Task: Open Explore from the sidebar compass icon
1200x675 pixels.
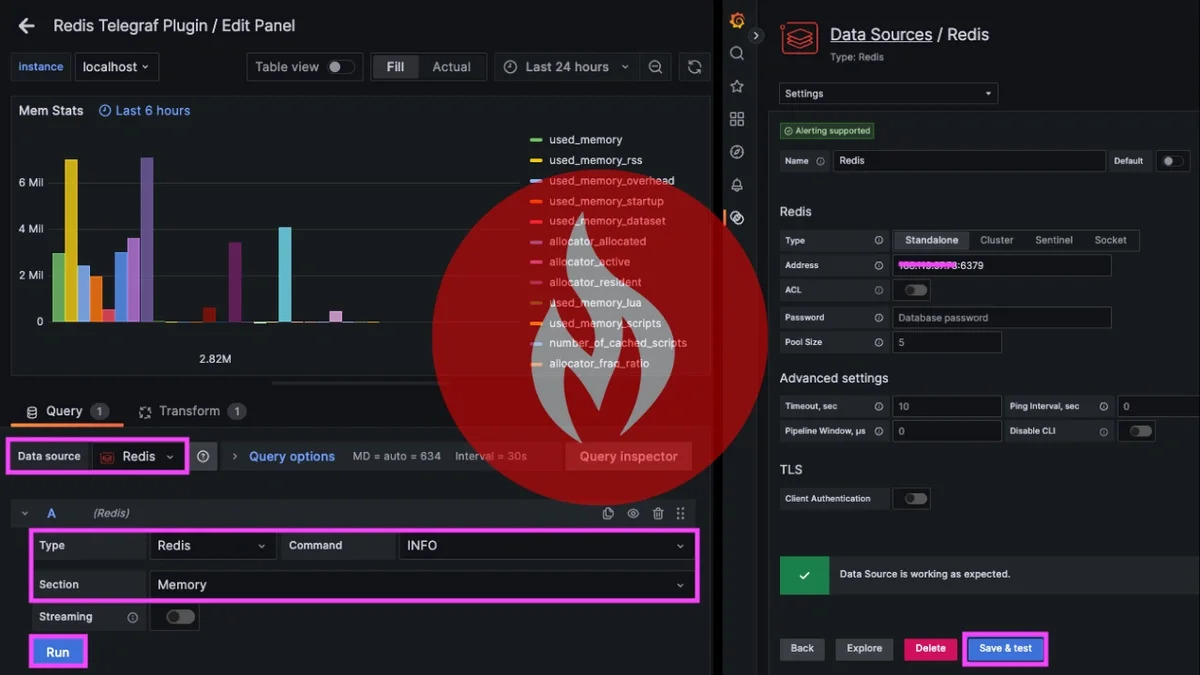Action: coord(737,152)
